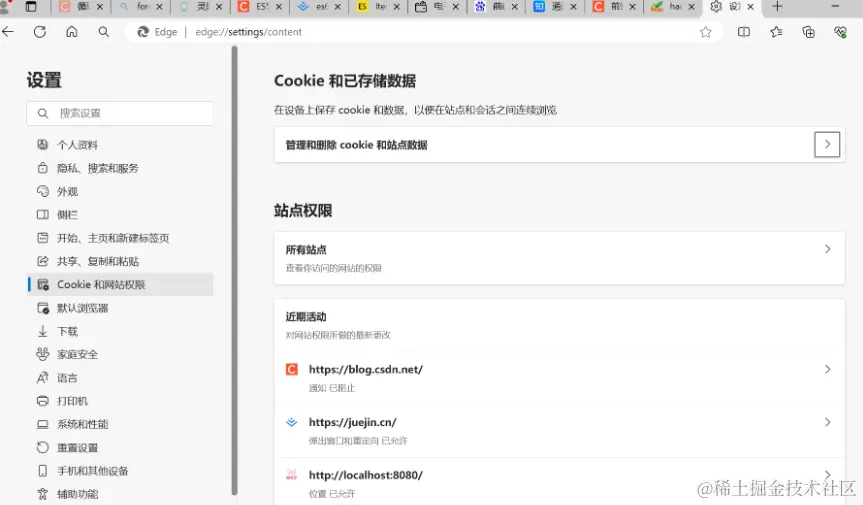Image resolution: width=863 pixels, height=505 pixels.
Task: Expand the 所有站点 row chevron
Action: tap(827, 249)
